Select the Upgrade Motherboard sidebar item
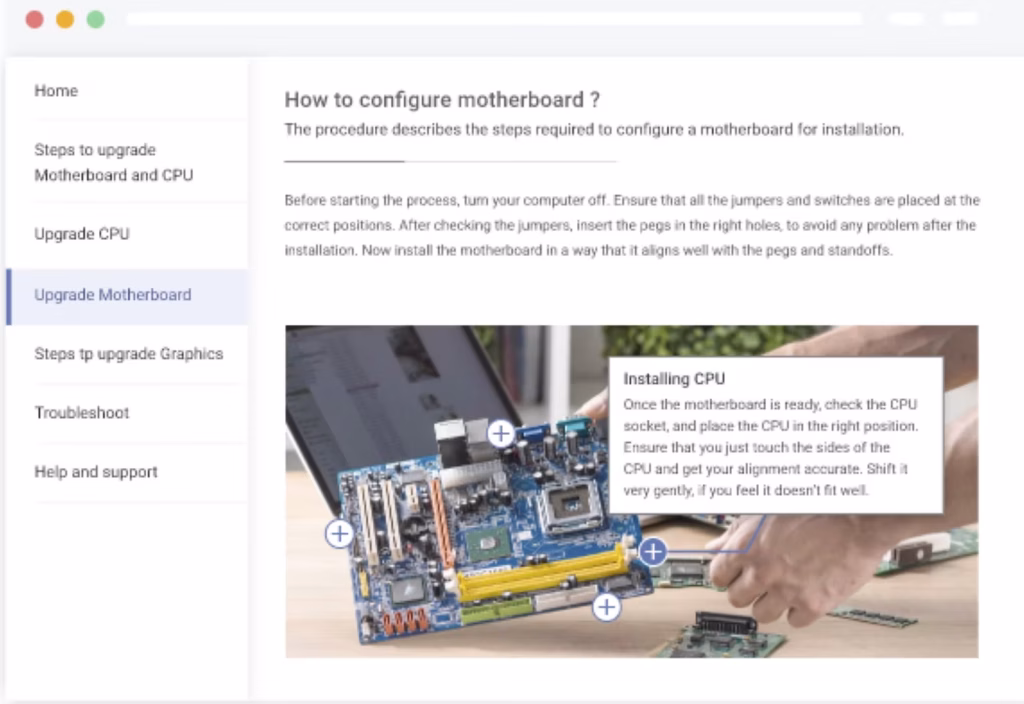This screenshot has height=704, width=1024. 127,295
